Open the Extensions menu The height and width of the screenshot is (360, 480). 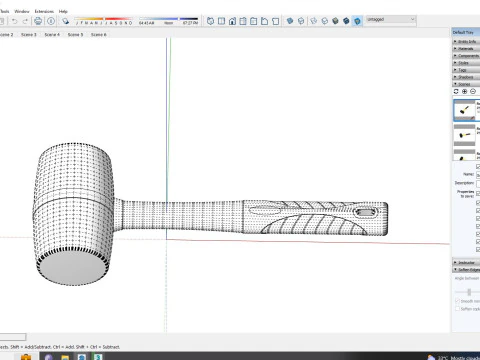click(44, 11)
